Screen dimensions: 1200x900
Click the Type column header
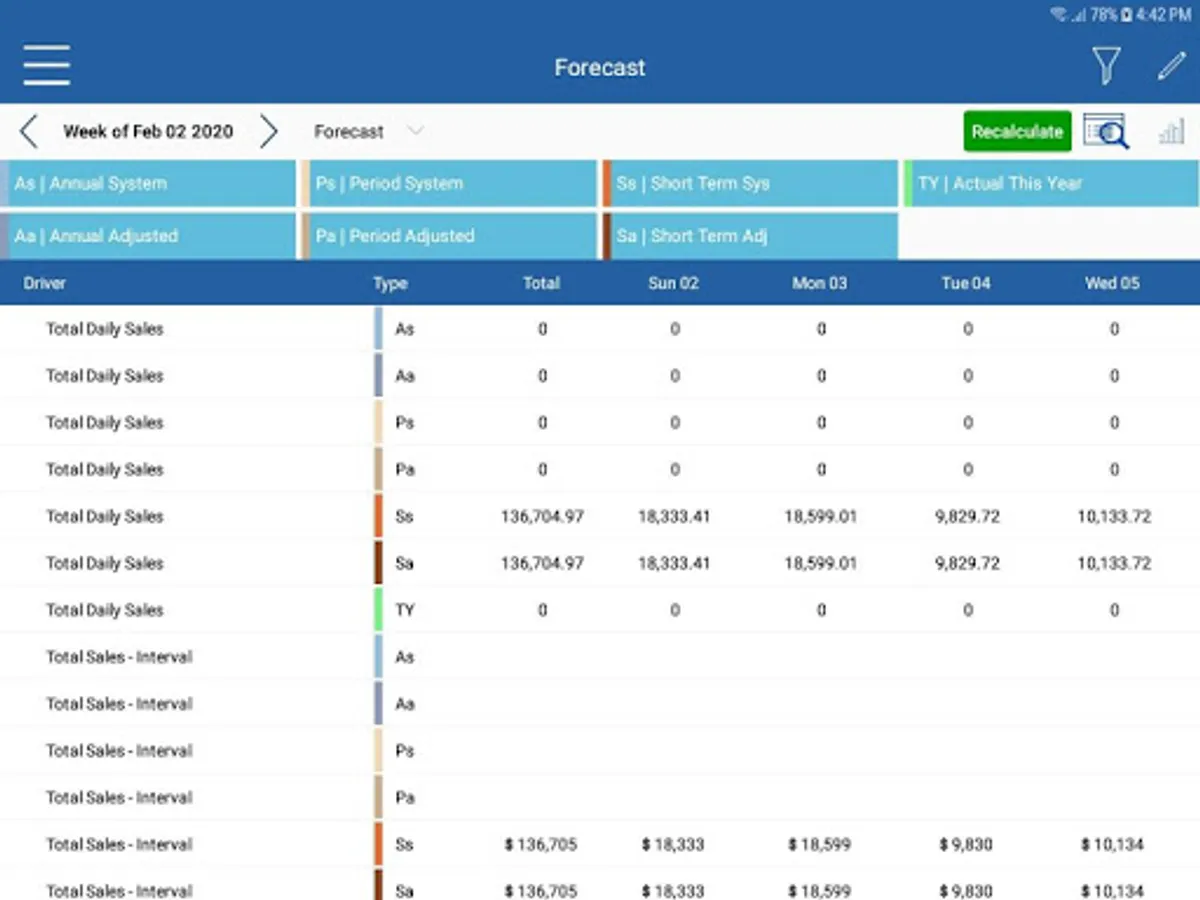pyautogui.click(x=390, y=283)
